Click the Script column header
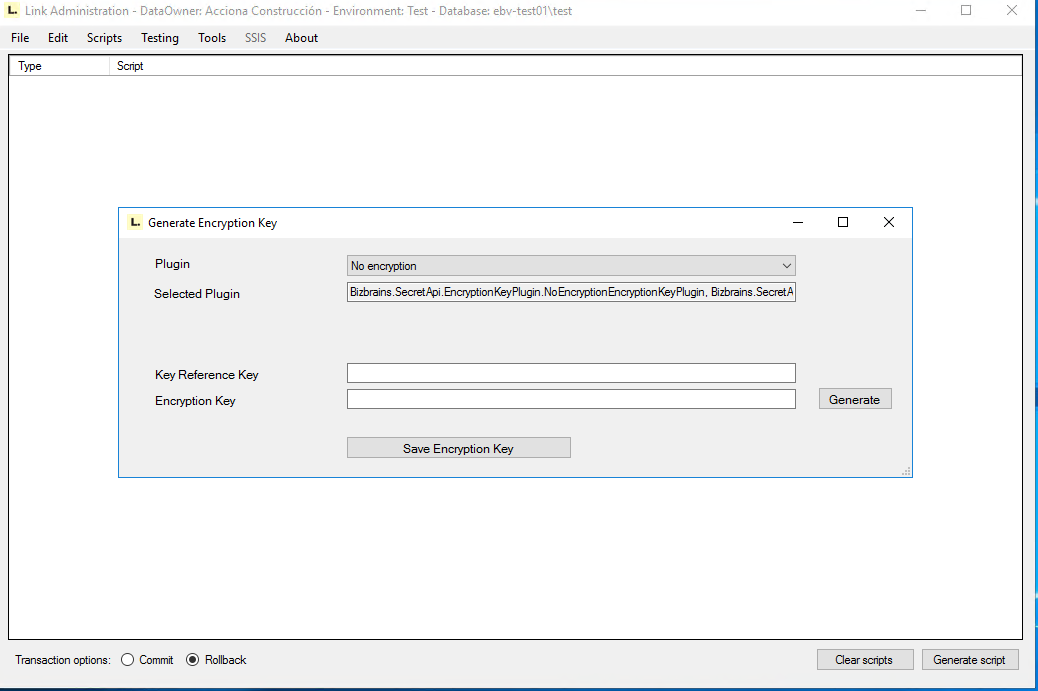This screenshot has width=1038, height=691. [x=130, y=66]
